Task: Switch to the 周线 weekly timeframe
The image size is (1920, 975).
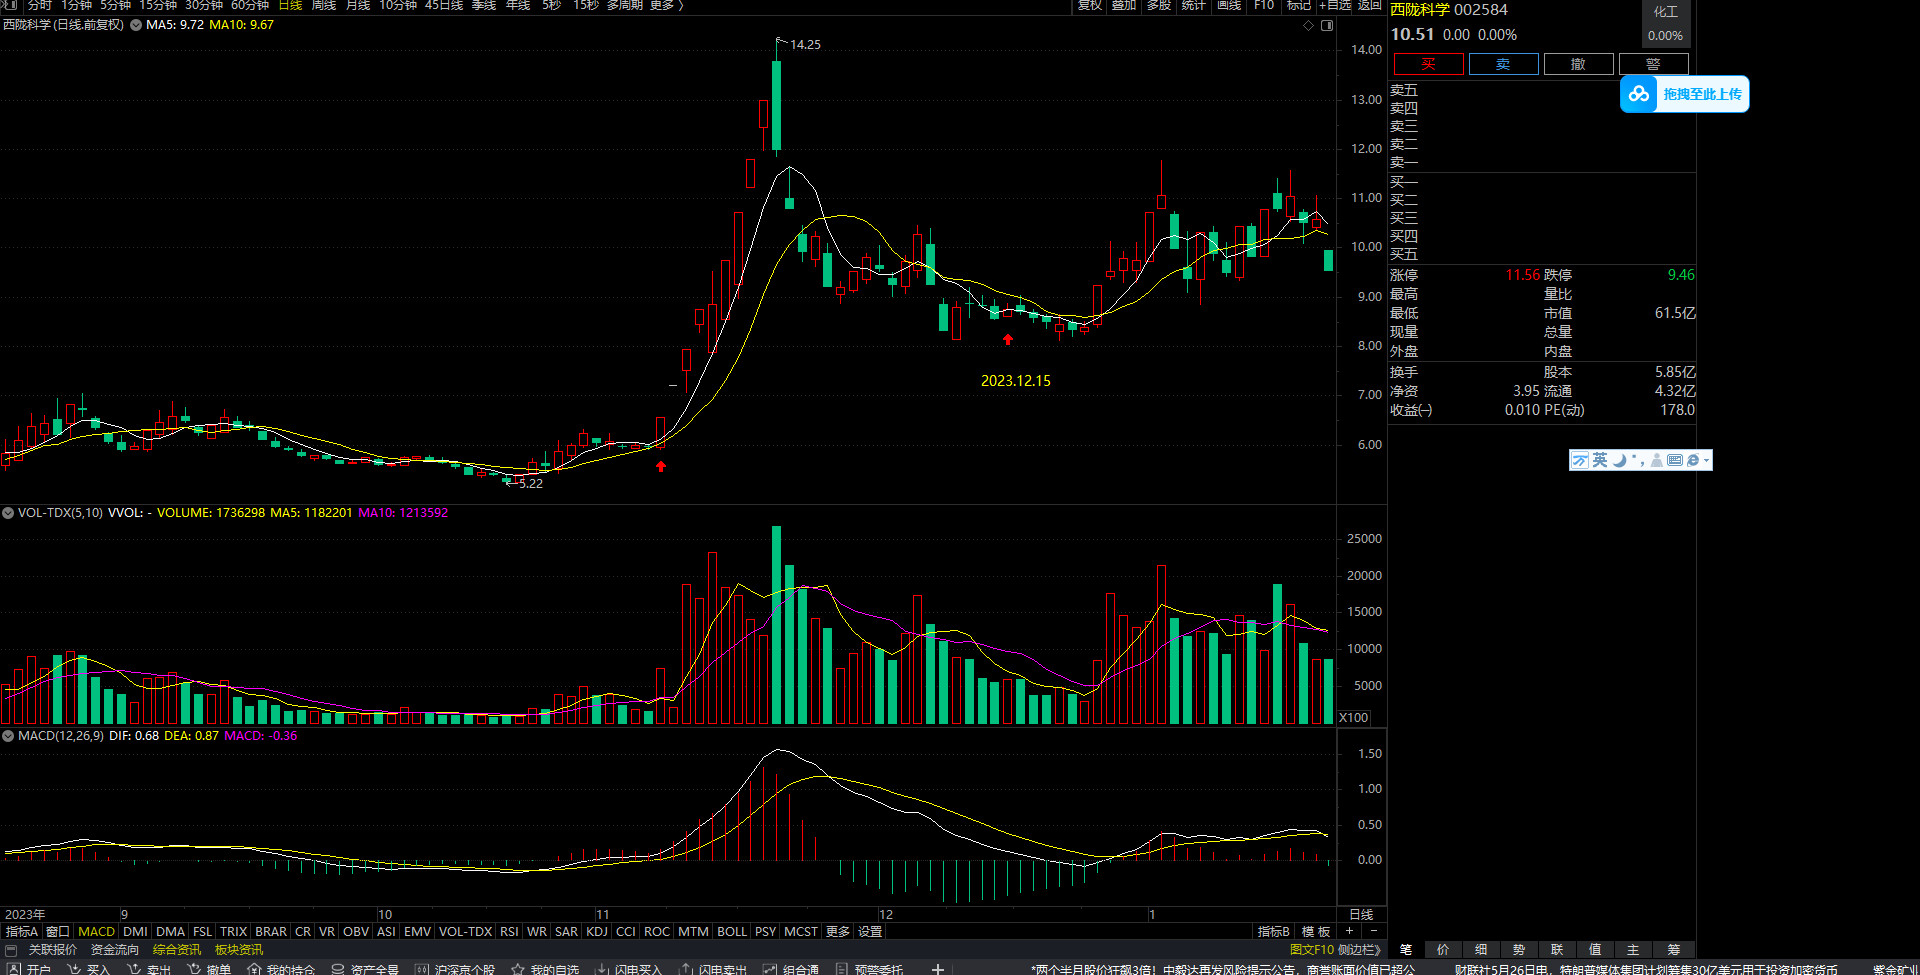Action: point(323,5)
